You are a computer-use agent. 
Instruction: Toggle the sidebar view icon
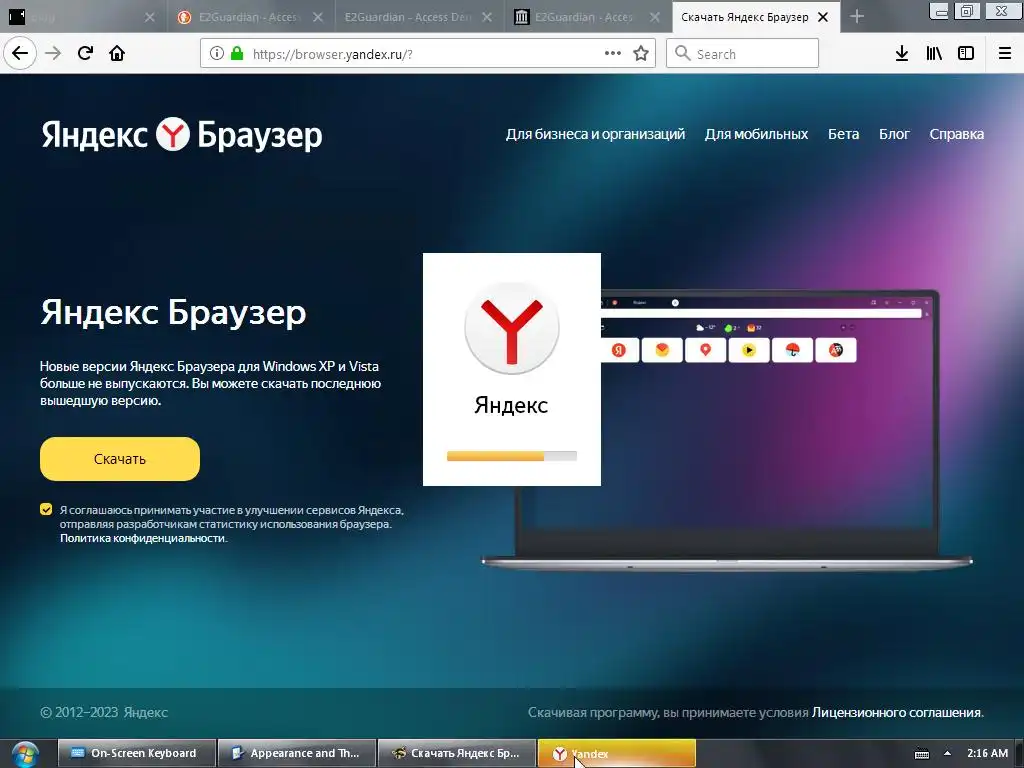click(966, 54)
